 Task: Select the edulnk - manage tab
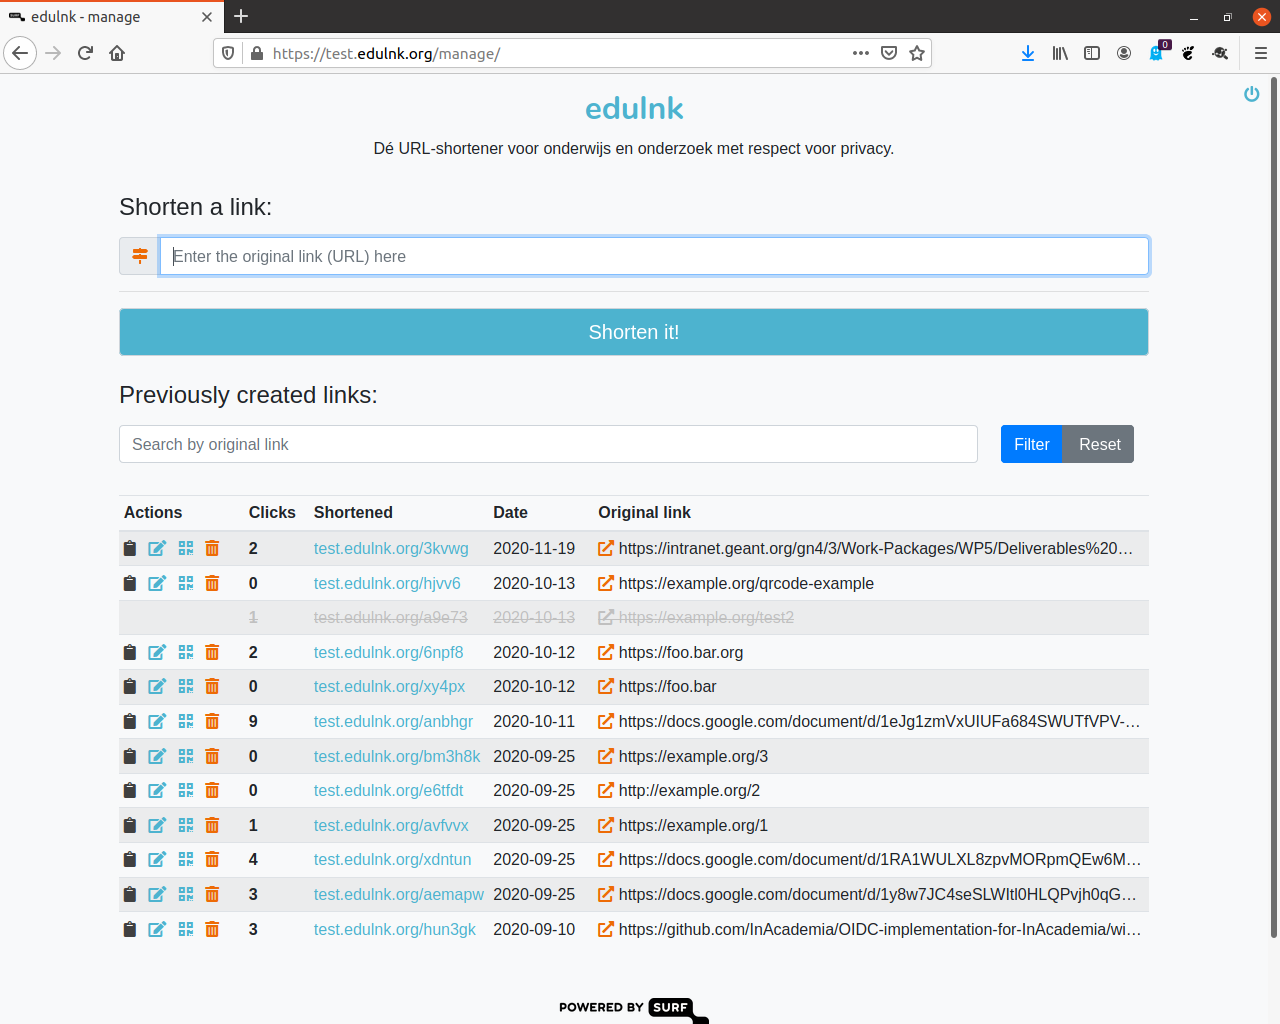[x=110, y=17]
